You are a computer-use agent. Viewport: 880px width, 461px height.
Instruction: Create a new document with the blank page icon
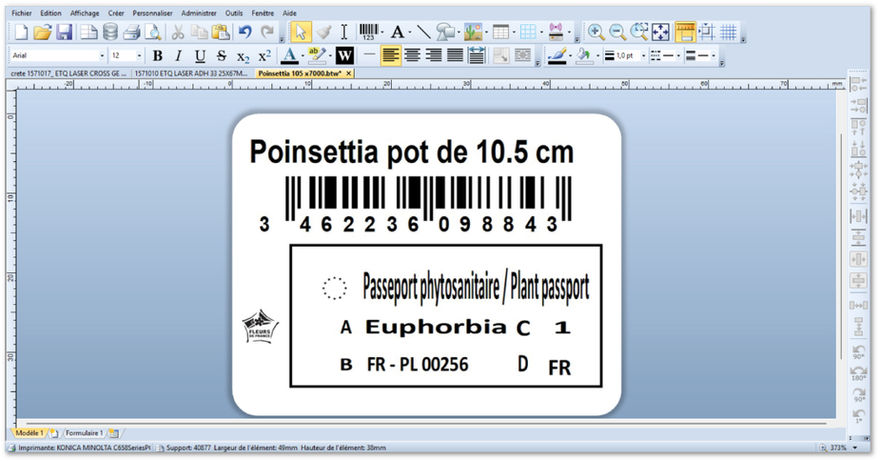click(21, 32)
